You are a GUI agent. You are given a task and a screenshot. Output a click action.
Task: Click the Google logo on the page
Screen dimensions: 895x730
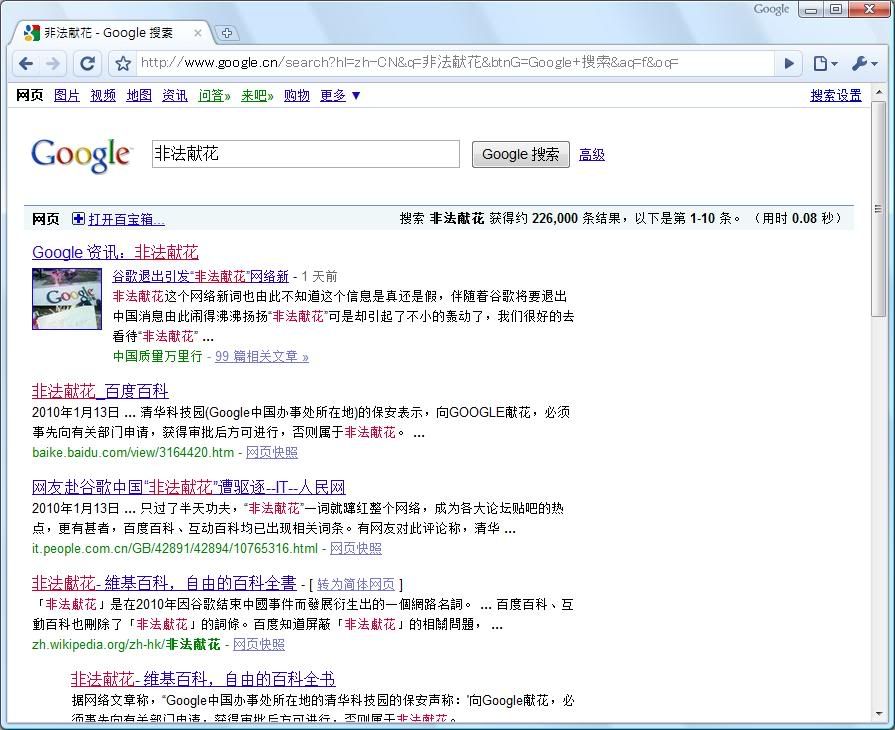[81, 155]
